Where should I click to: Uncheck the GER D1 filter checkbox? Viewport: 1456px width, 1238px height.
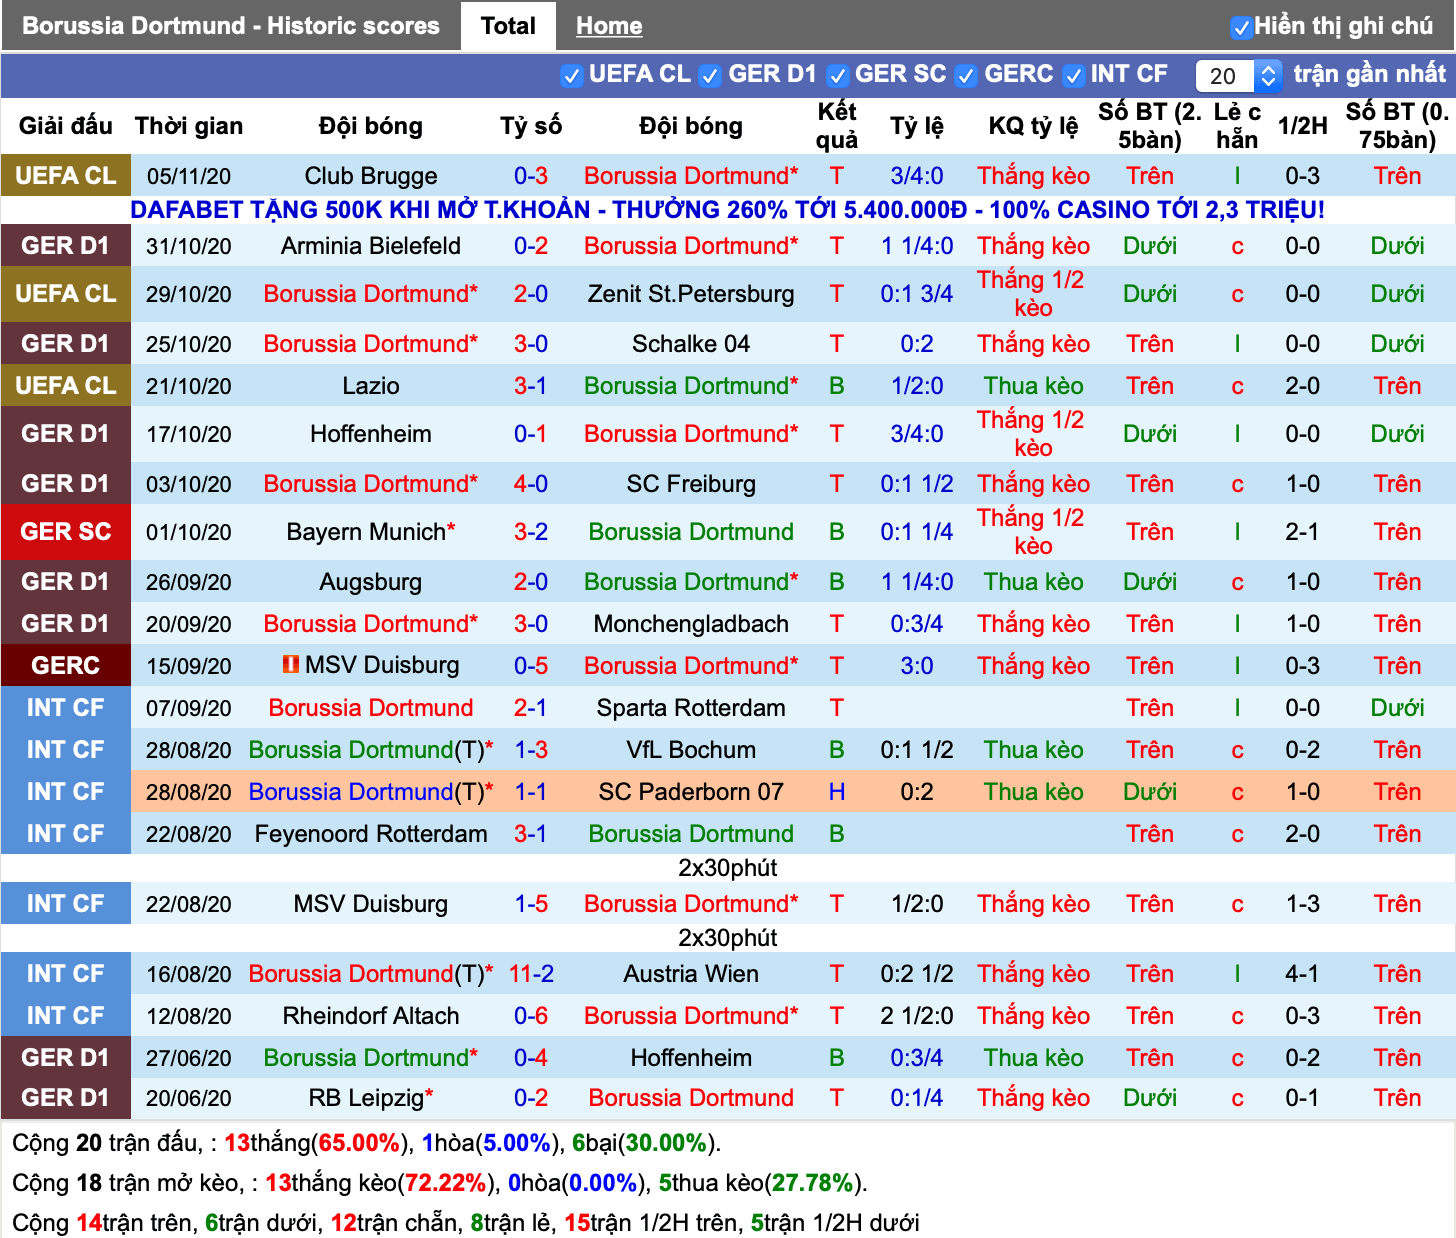[710, 75]
